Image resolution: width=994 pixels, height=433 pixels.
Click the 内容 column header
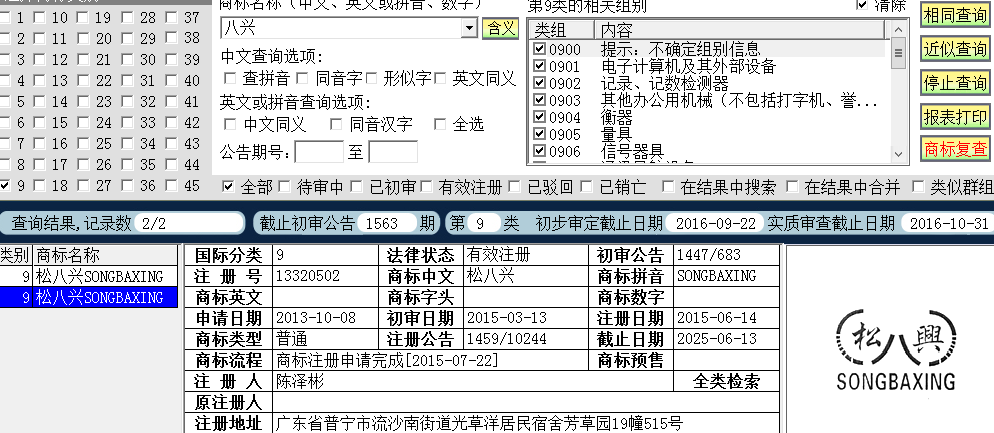[x=740, y=30]
